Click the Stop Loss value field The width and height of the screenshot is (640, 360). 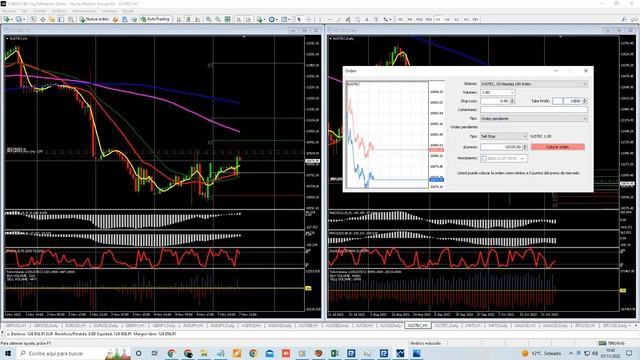coord(496,101)
